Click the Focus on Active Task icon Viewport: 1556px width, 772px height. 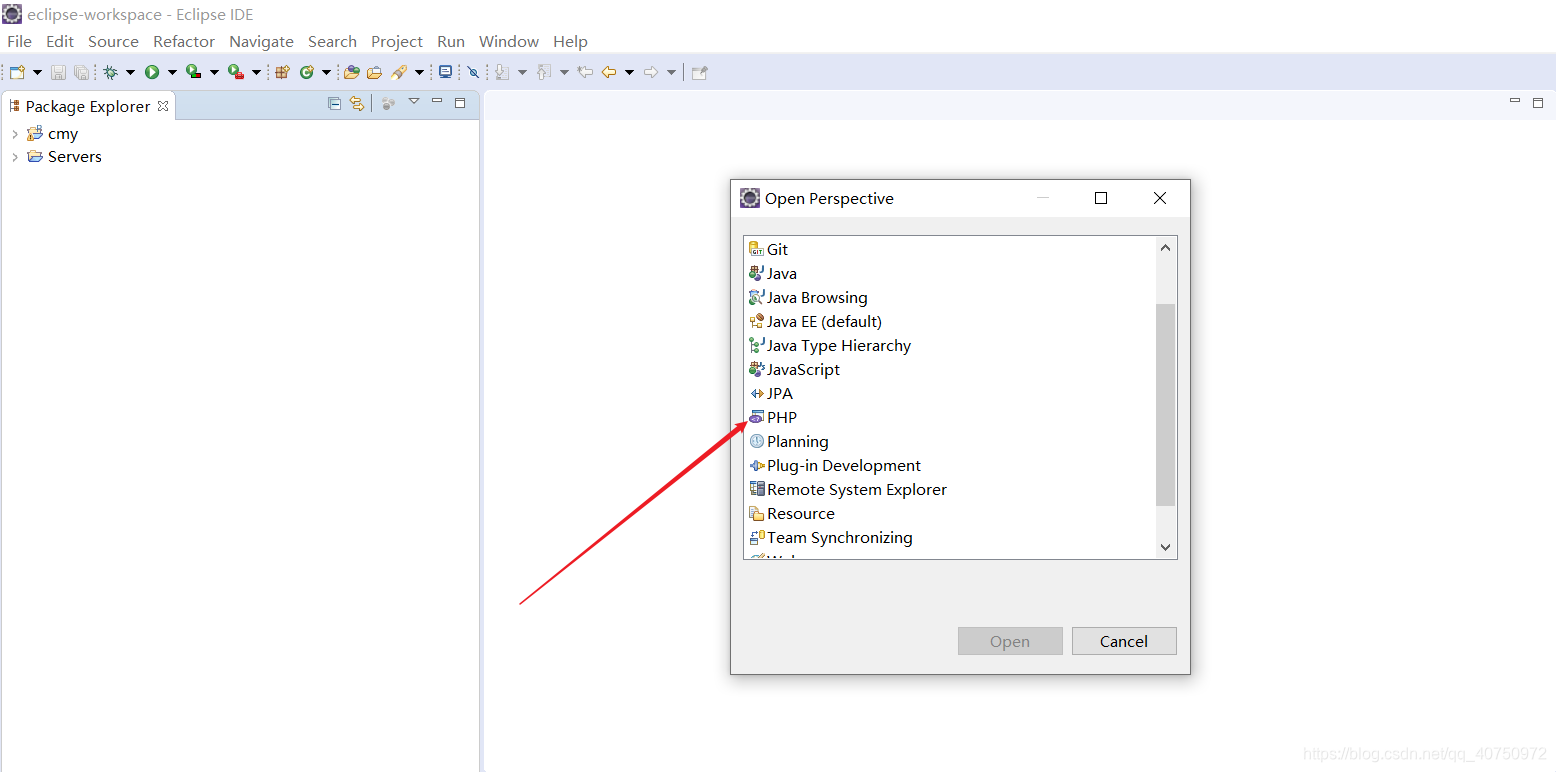(x=388, y=103)
